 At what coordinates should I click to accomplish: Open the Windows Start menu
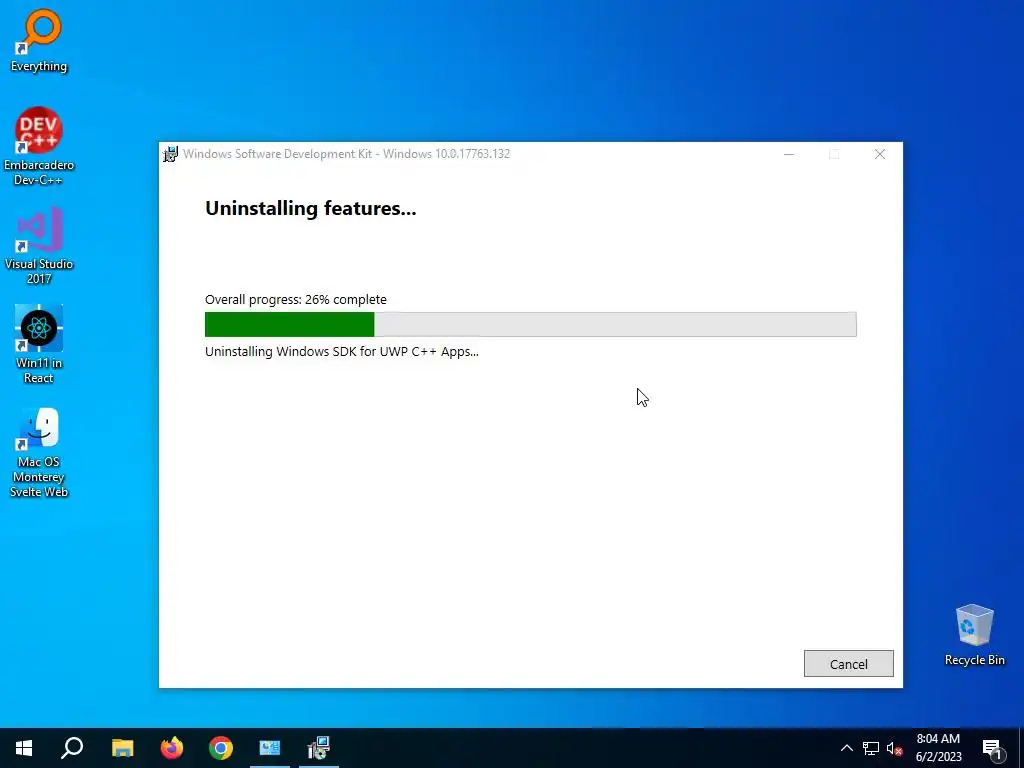[24, 748]
